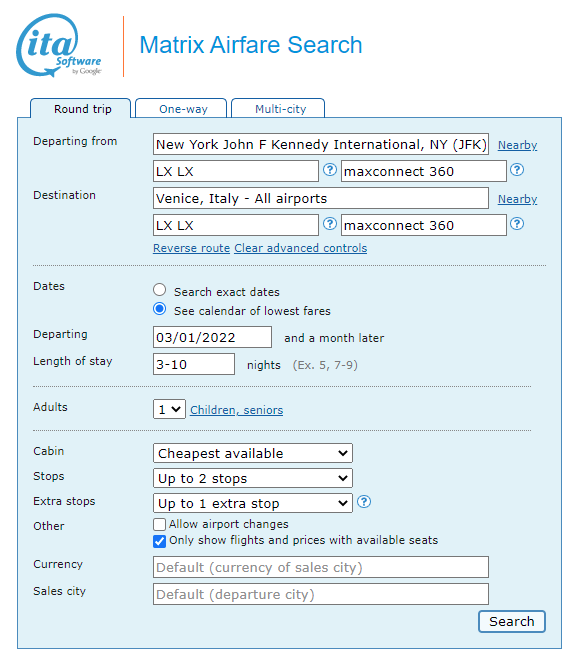Open help icon beside destination LX routing field

pyautogui.click(x=330, y=224)
